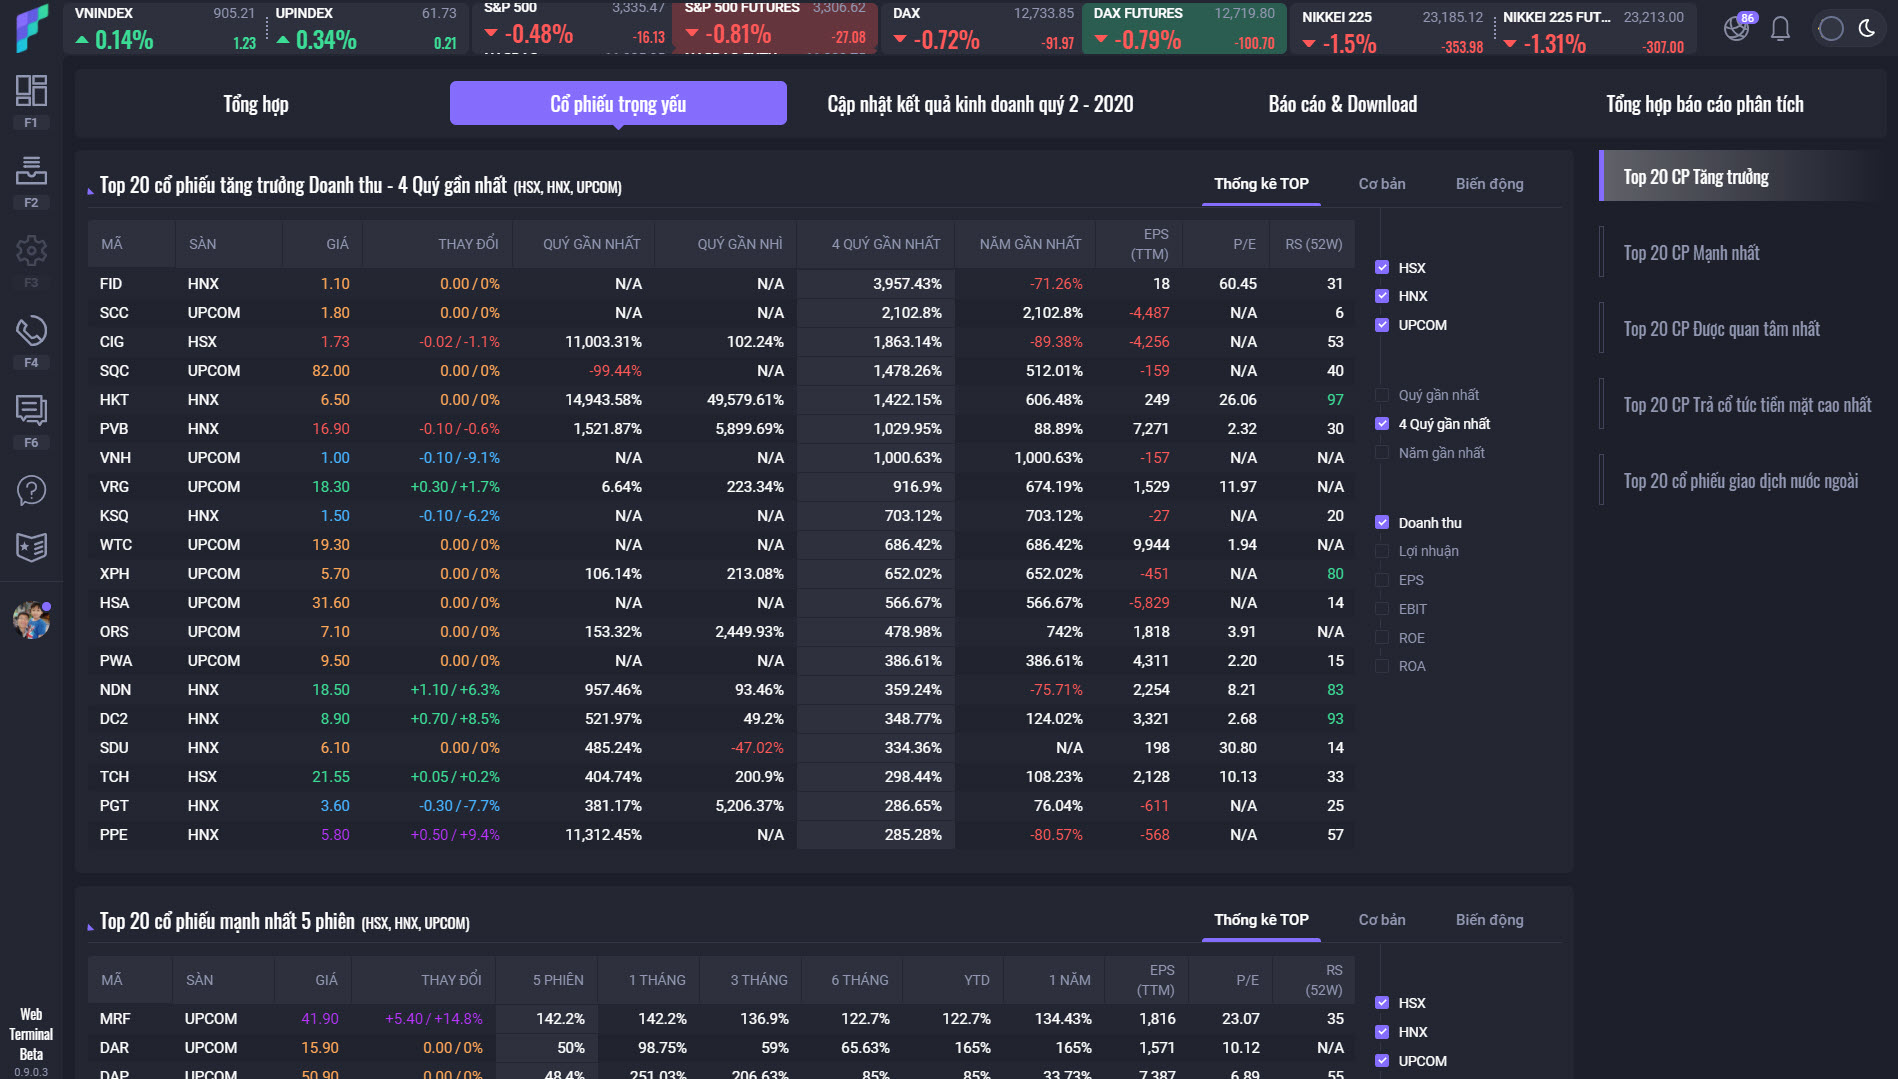Open the Báo cáo & Download tab
1898x1079 pixels.
pos(1342,104)
